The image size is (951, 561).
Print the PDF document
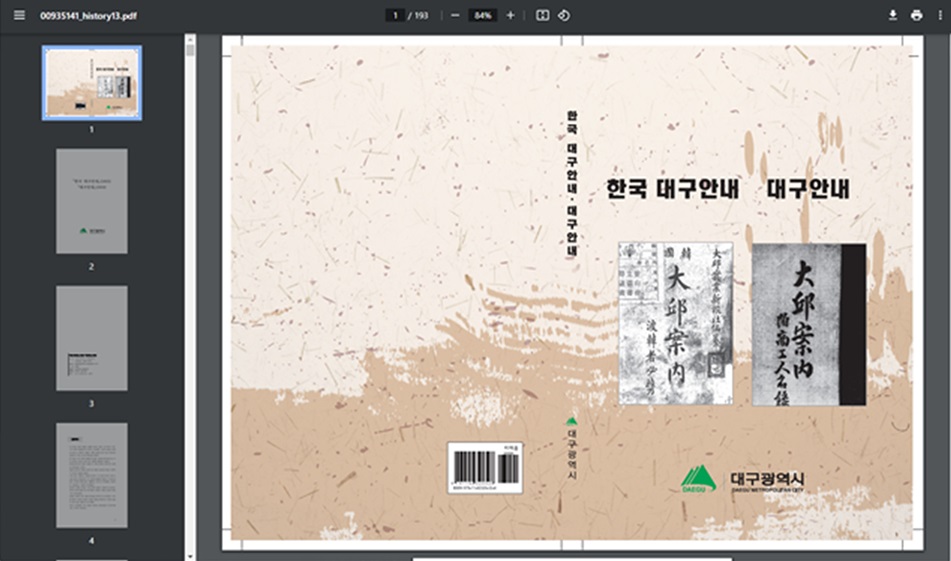tap(916, 16)
